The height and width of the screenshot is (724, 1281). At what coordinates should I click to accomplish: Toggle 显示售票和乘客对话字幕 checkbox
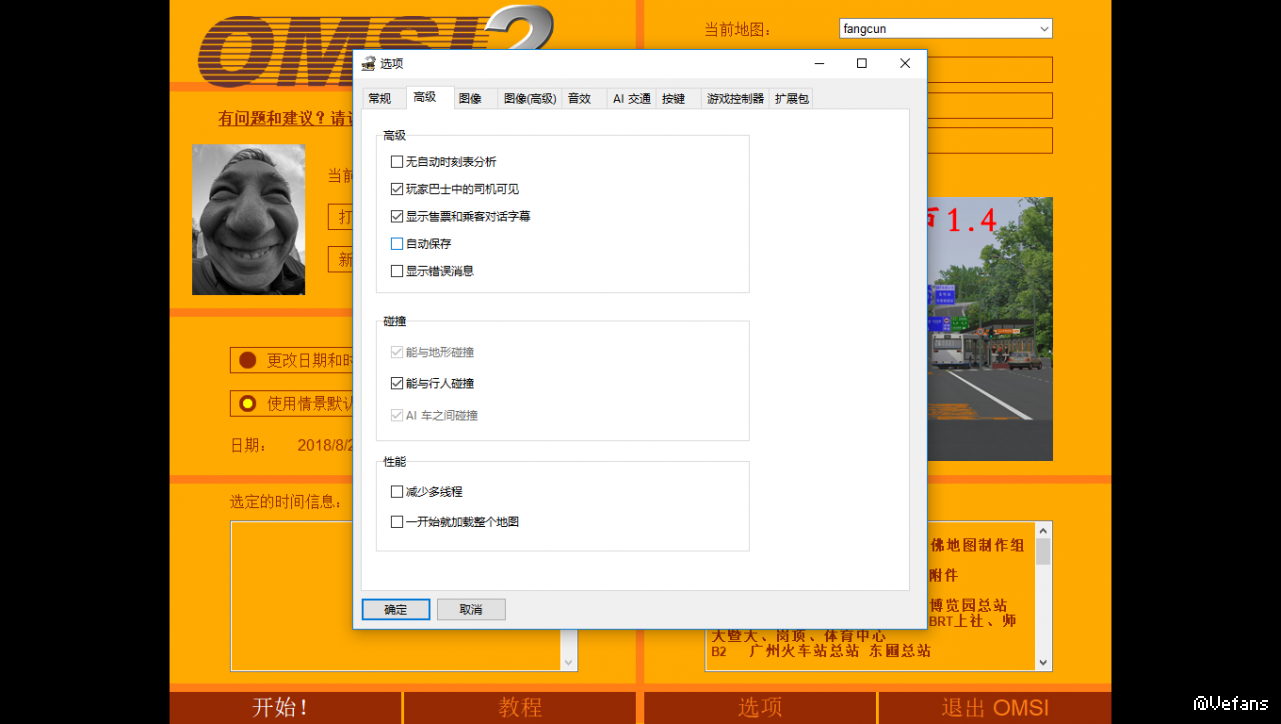coord(397,216)
